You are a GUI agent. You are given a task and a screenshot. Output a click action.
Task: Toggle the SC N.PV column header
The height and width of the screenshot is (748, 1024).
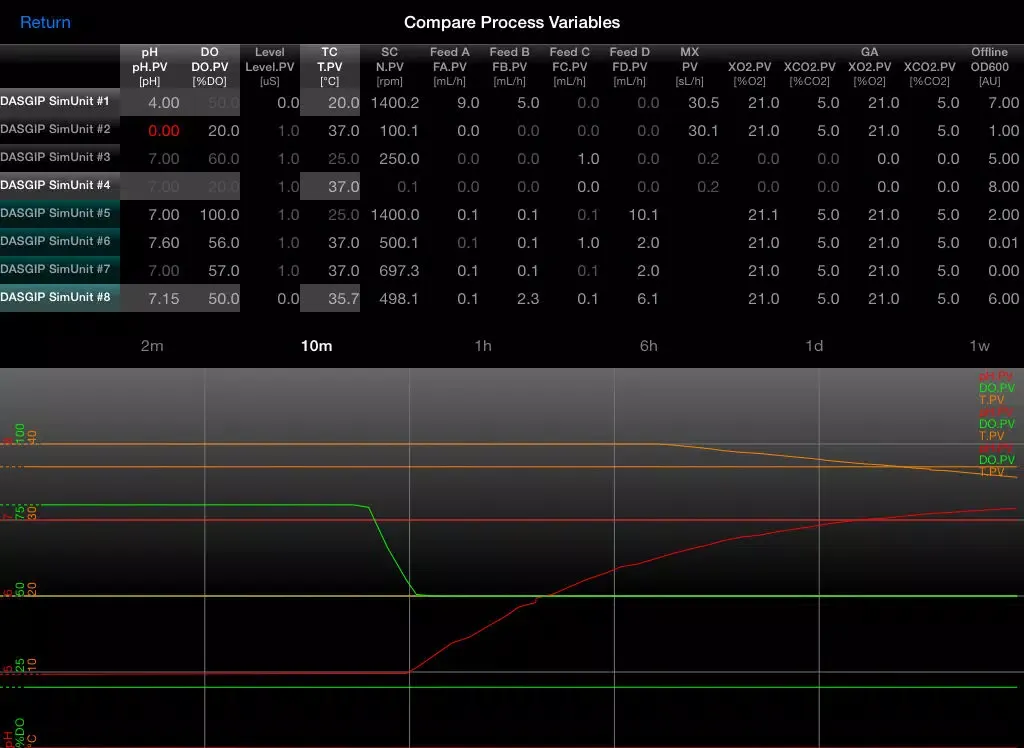coord(389,67)
